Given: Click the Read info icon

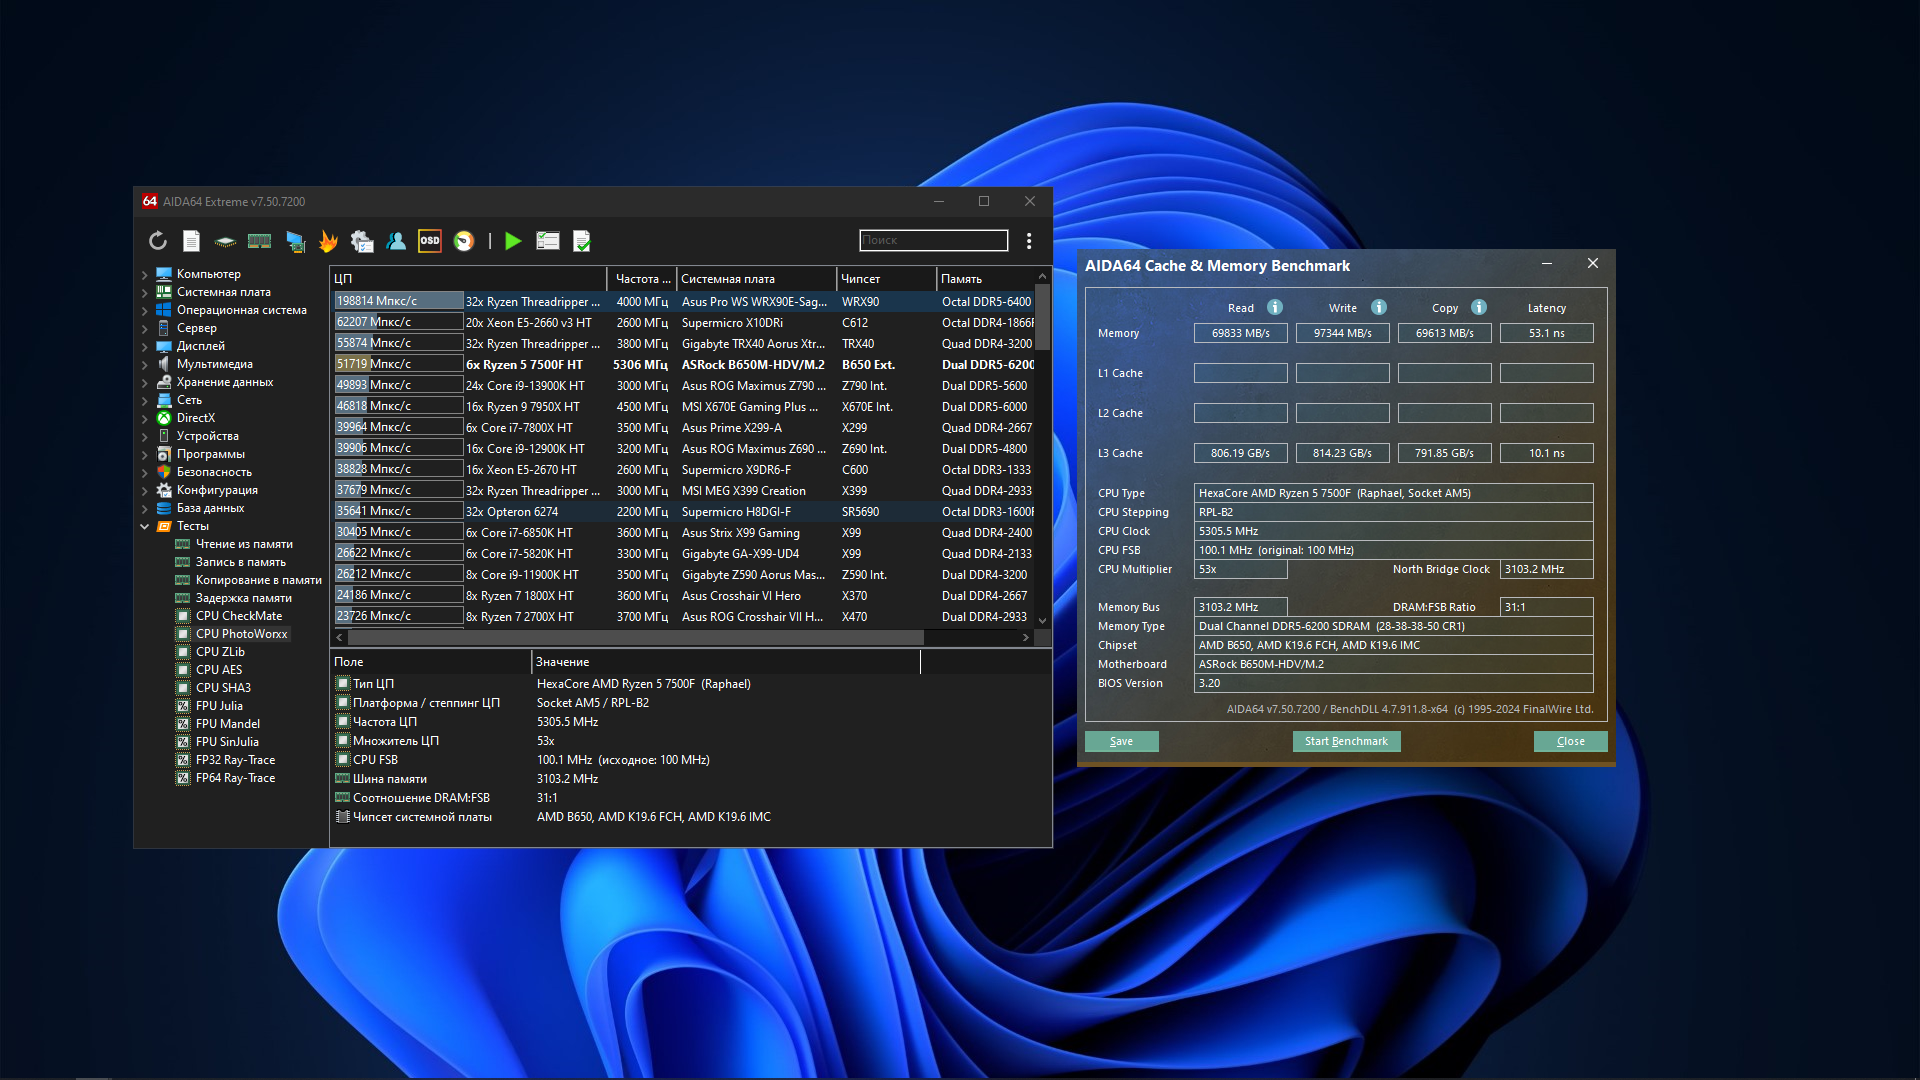Looking at the screenshot, I should [1275, 308].
